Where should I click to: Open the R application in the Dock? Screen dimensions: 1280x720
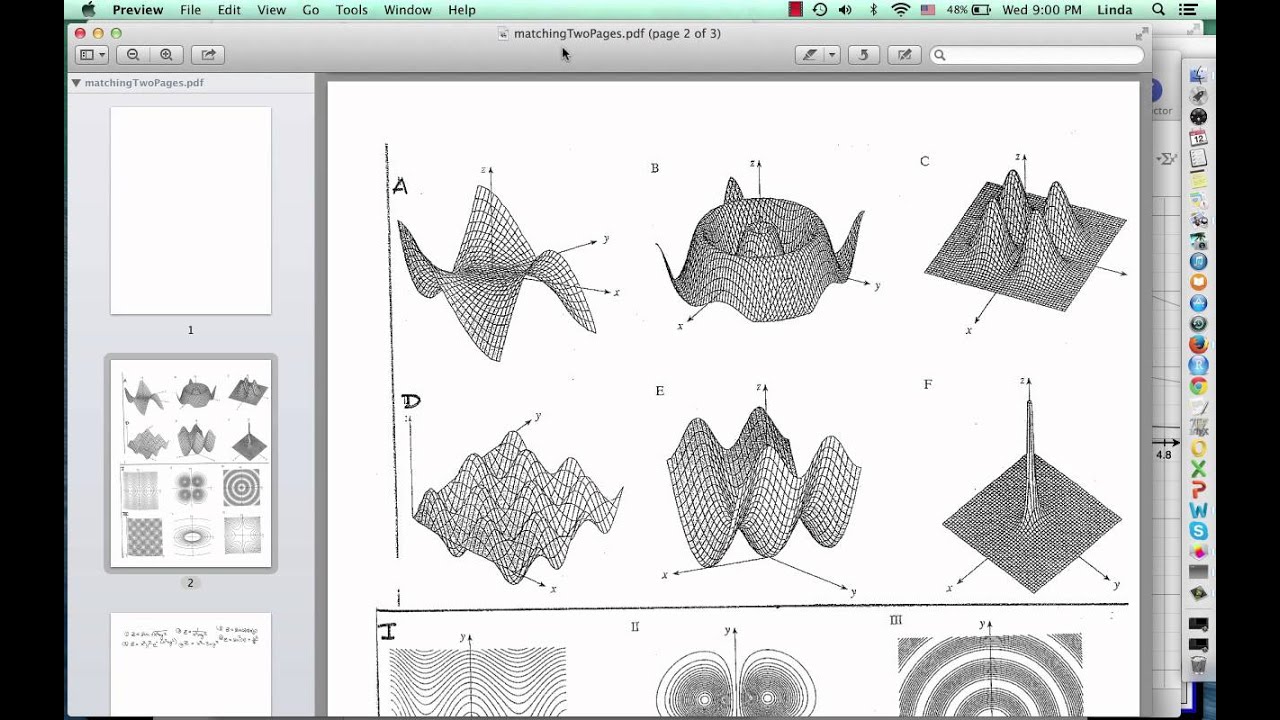[1198, 365]
